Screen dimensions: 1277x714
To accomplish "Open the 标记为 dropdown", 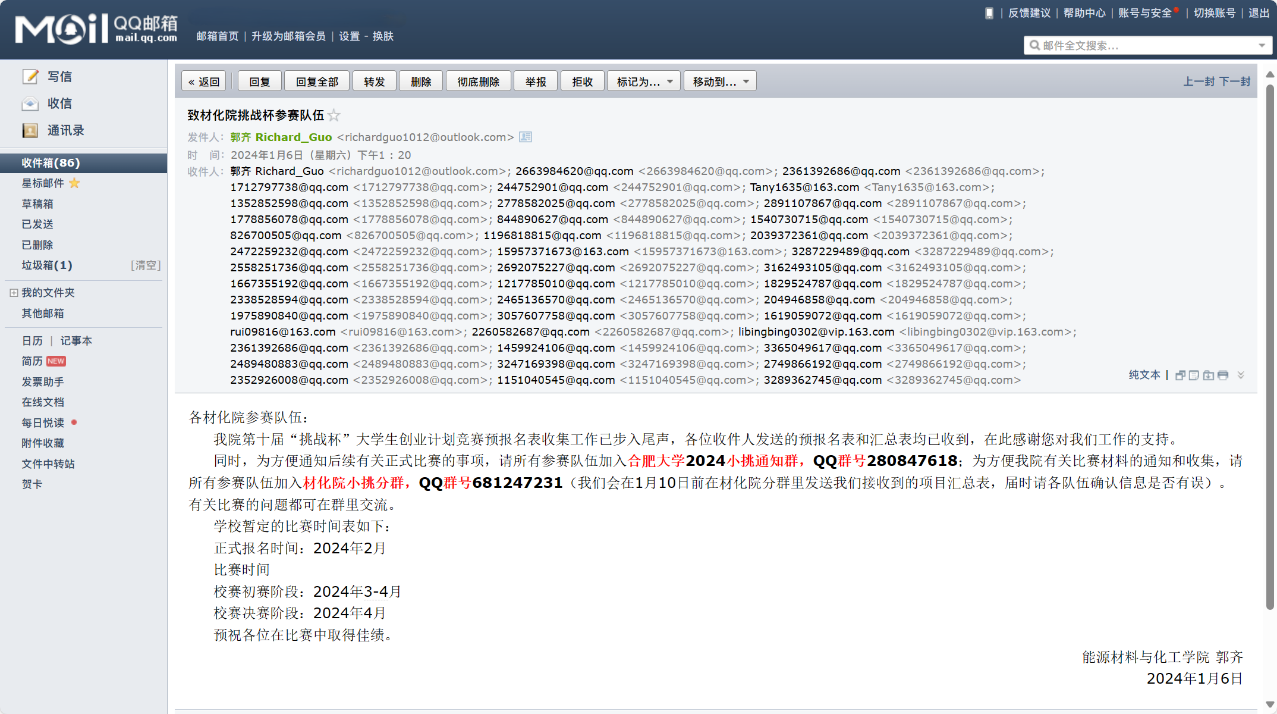I will 643,82.
